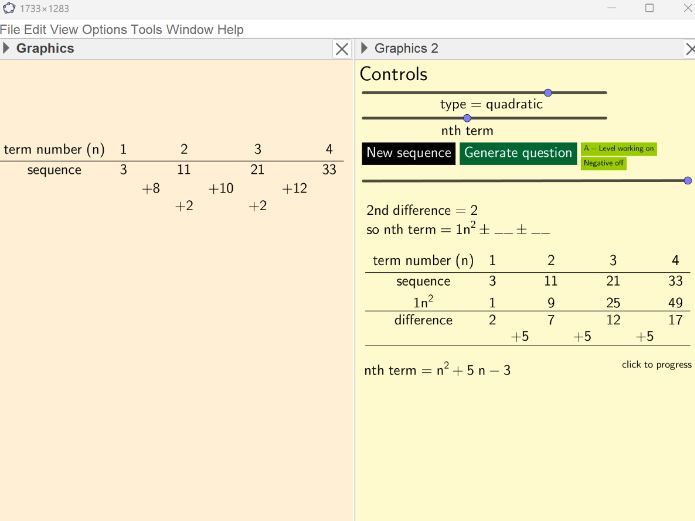This screenshot has width=695, height=521.
Task: Open the View menu
Action: point(64,30)
